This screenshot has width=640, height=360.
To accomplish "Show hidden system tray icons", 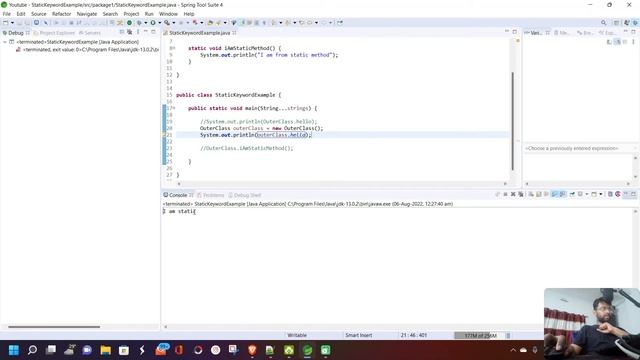I will (x=513, y=350).
